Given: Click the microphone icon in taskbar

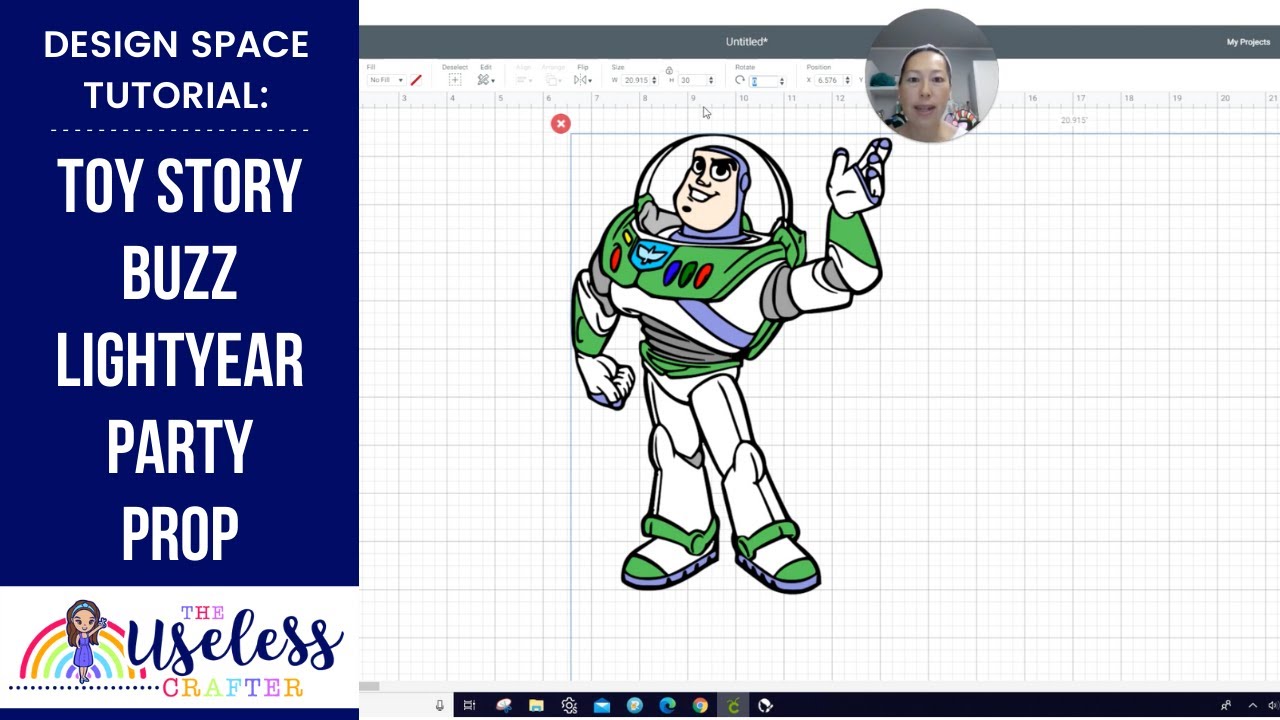Looking at the screenshot, I should click(x=439, y=705).
